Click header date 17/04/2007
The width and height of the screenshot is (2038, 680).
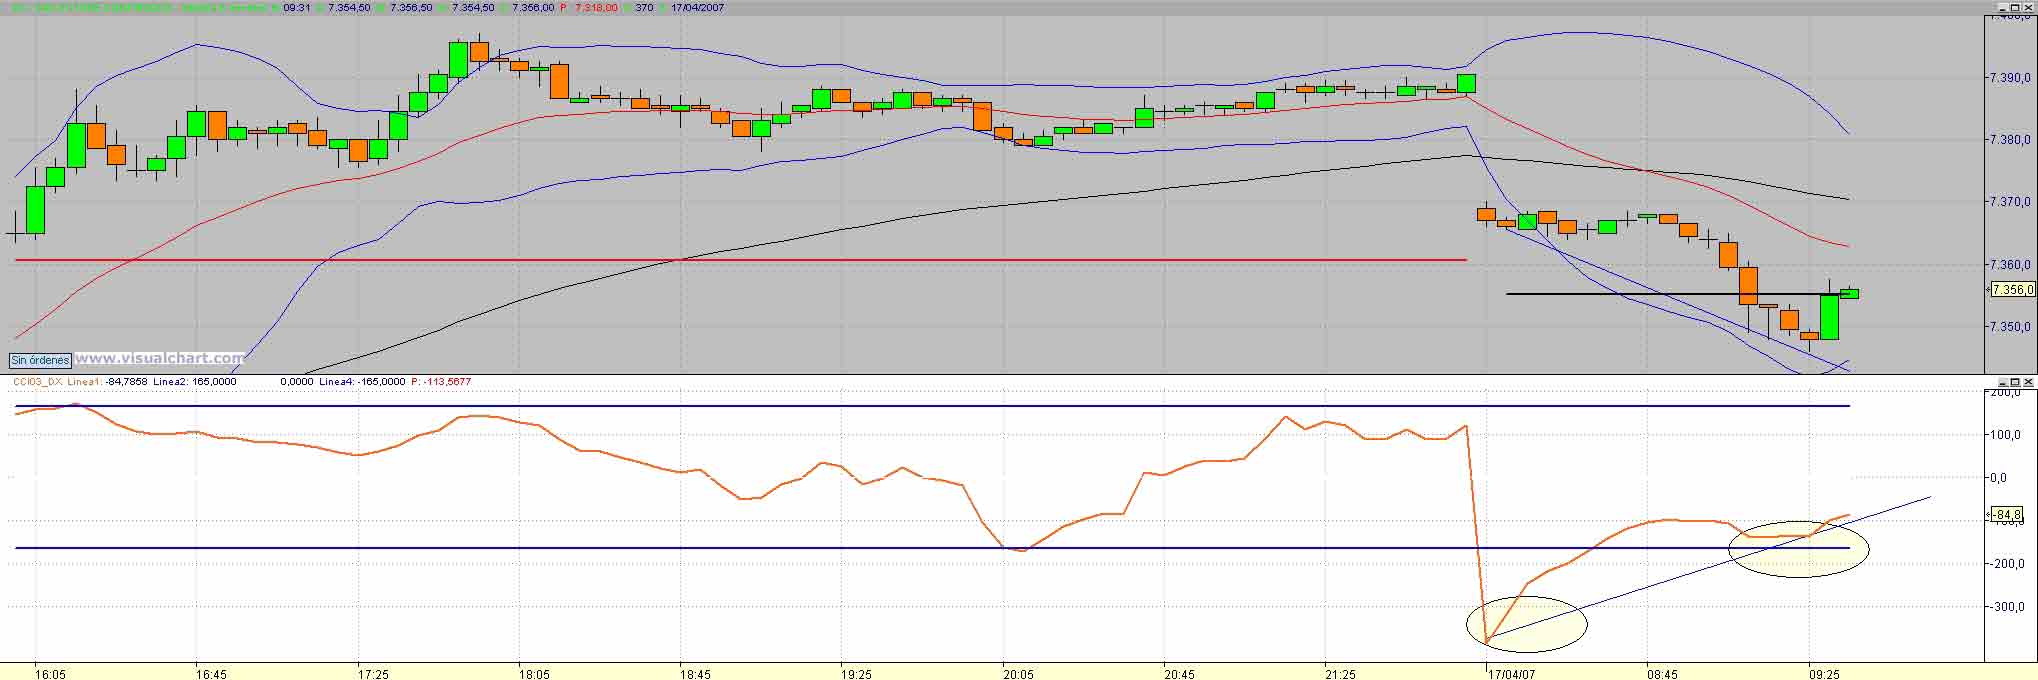(x=697, y=8)
